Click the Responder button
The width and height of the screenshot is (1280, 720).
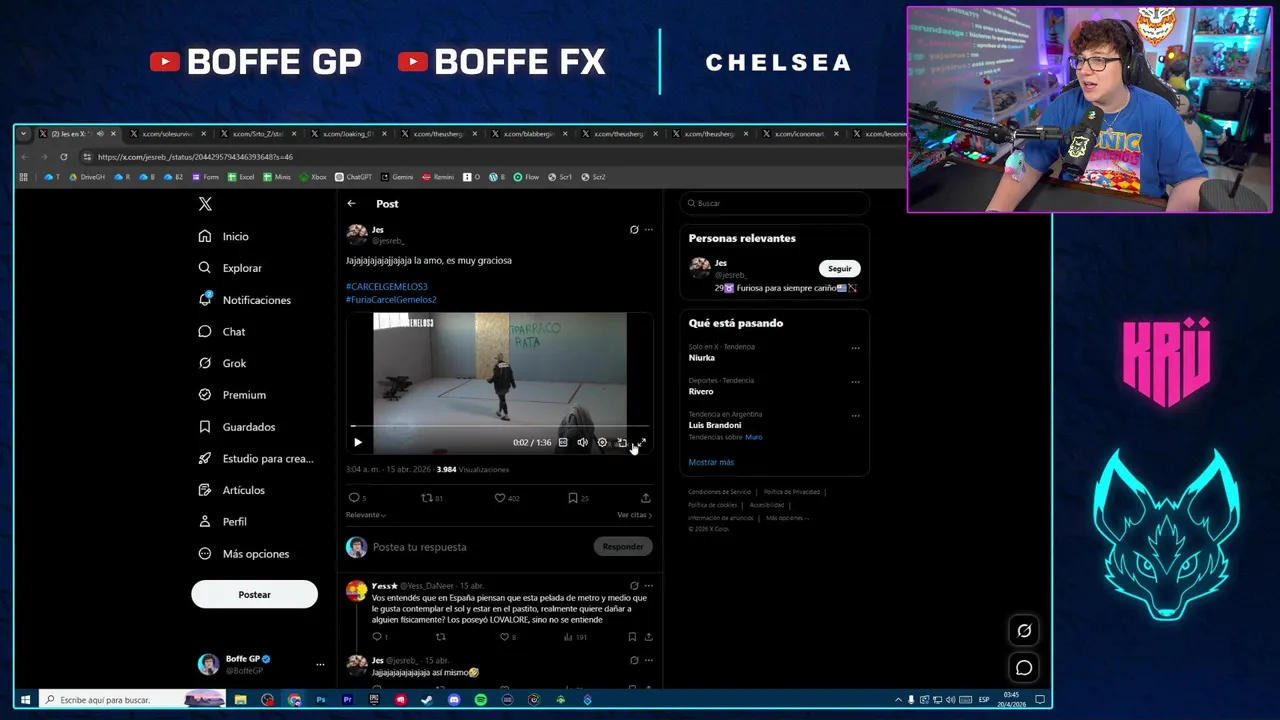pos(623,547)
